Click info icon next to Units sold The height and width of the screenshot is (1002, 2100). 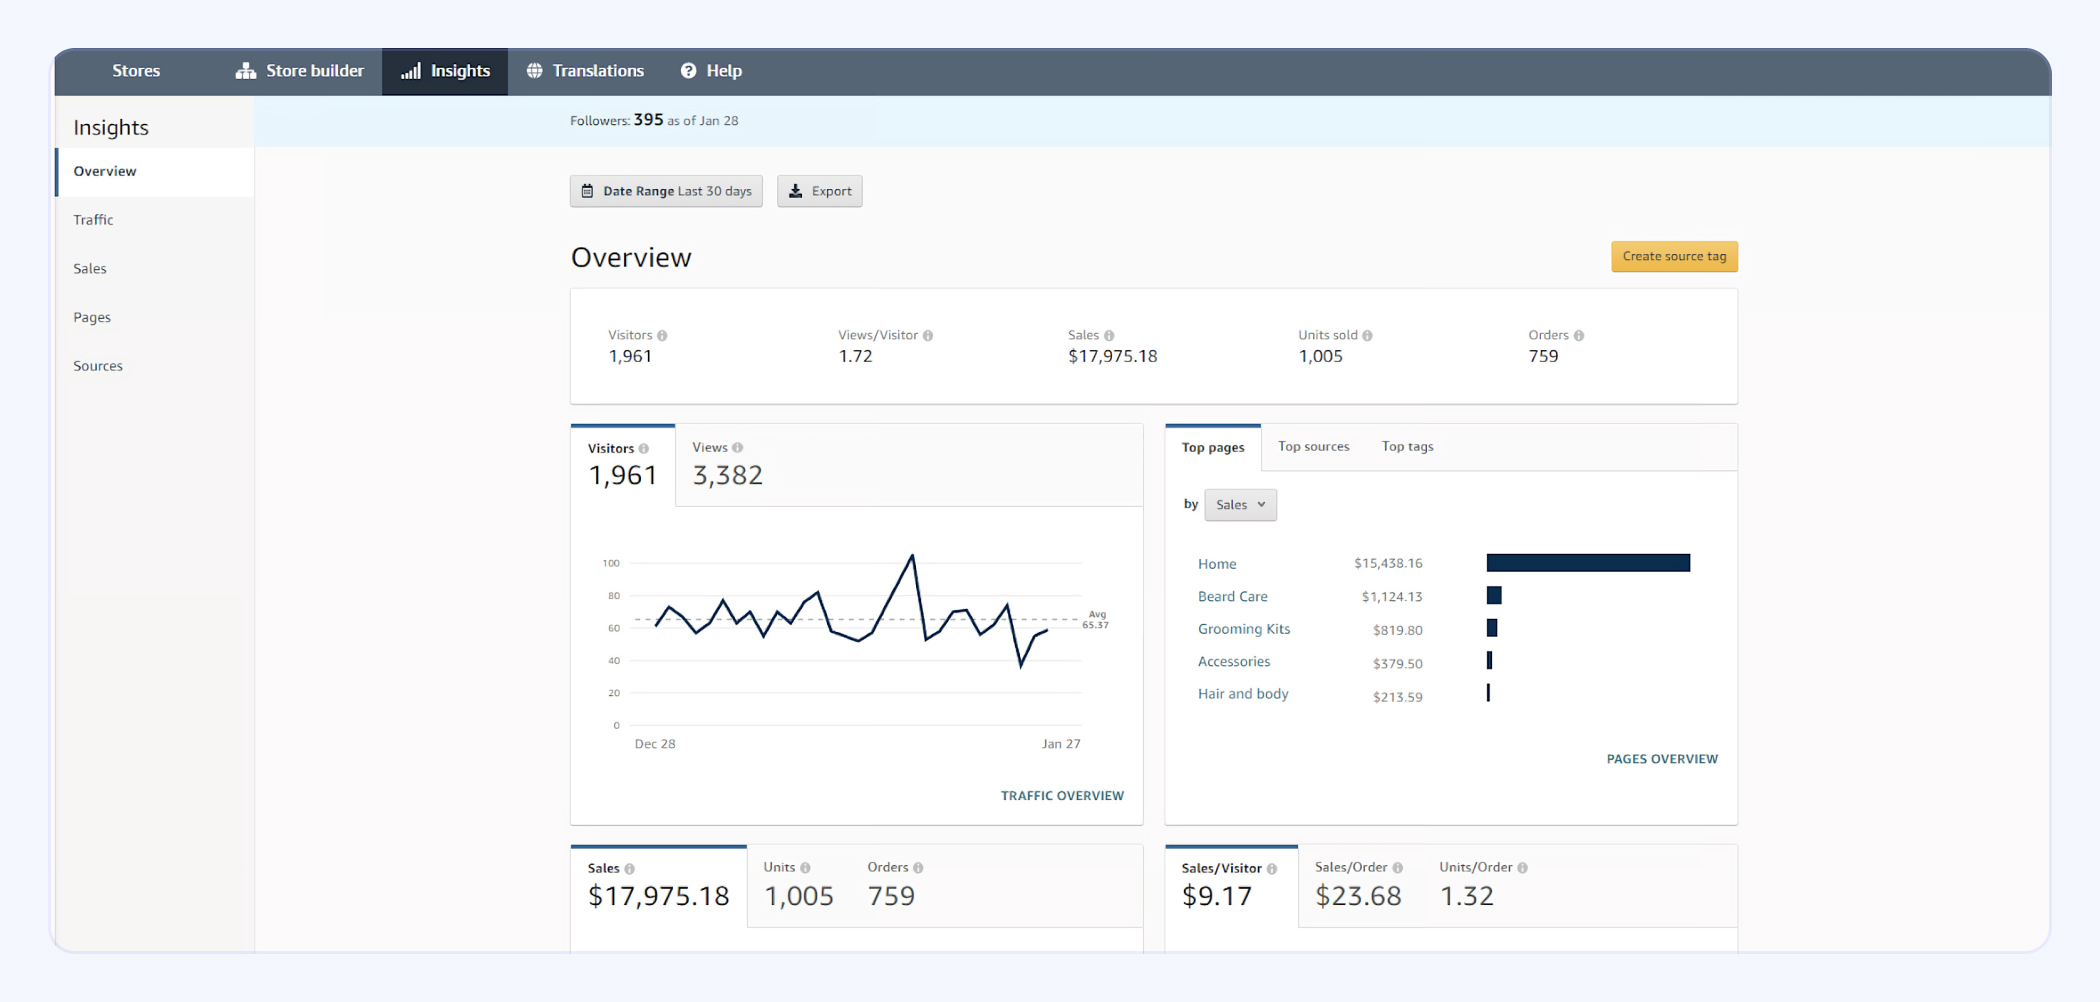pyautogui.click(x=1368, y=336)
